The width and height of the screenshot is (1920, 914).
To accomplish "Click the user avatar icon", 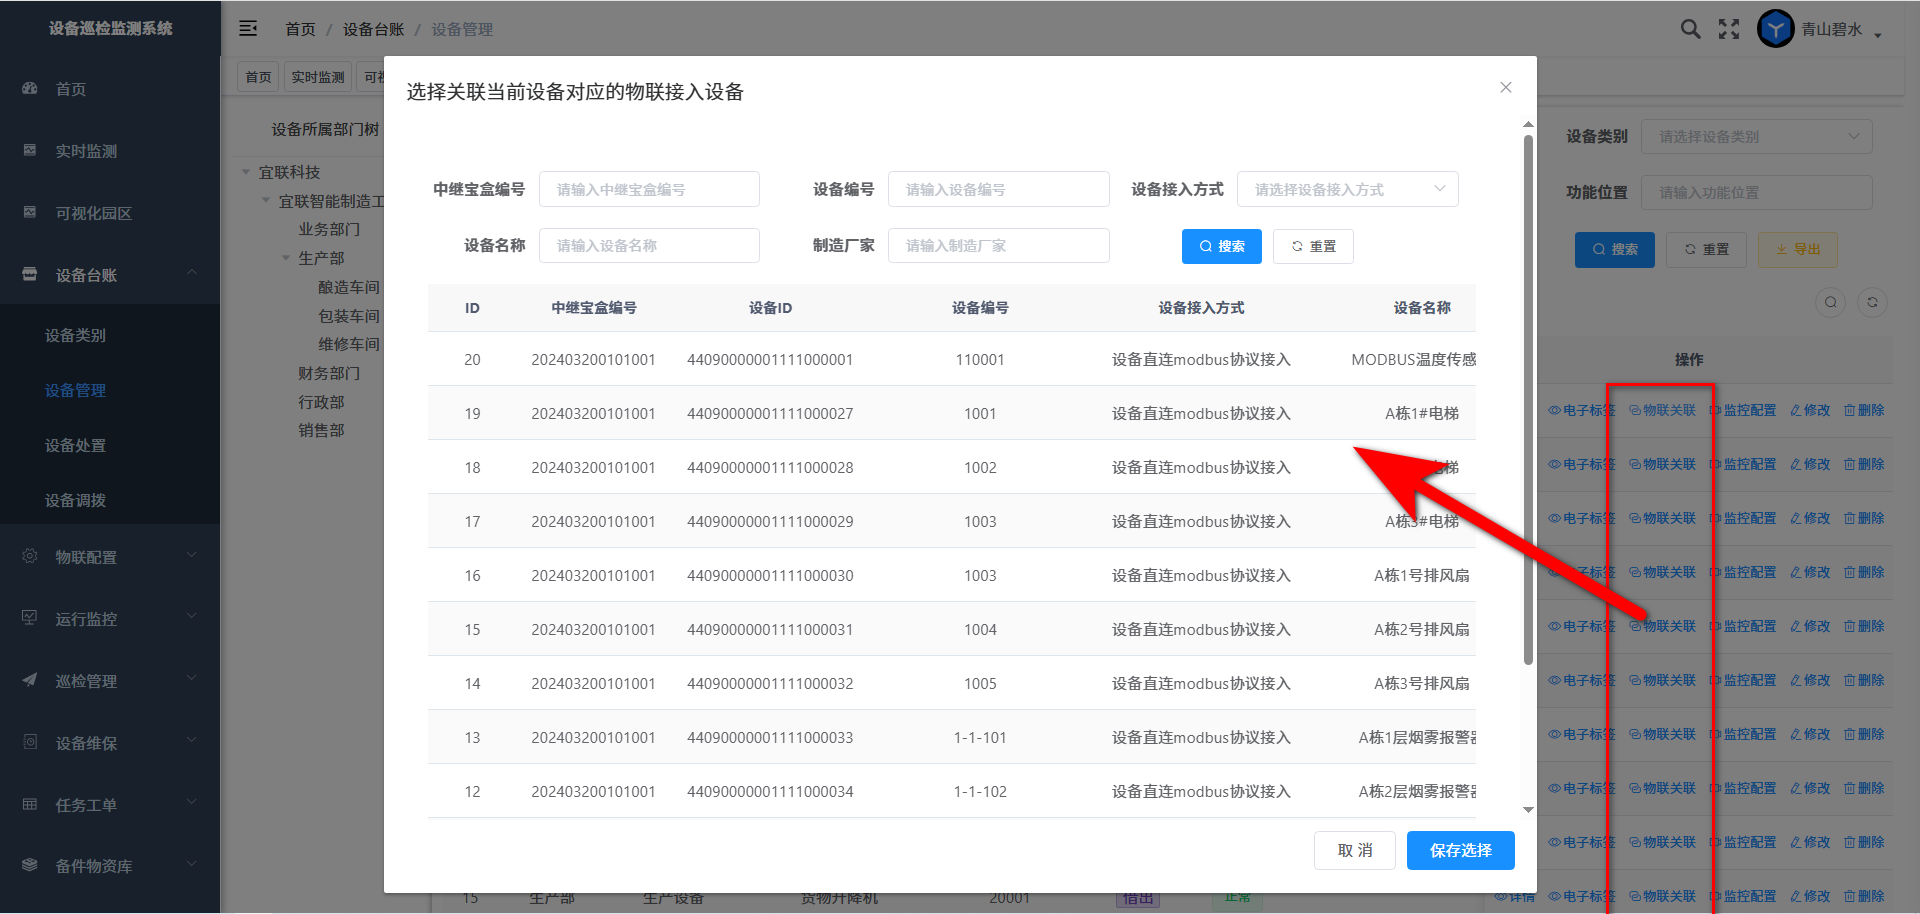I will click(x=1775, y=29).
